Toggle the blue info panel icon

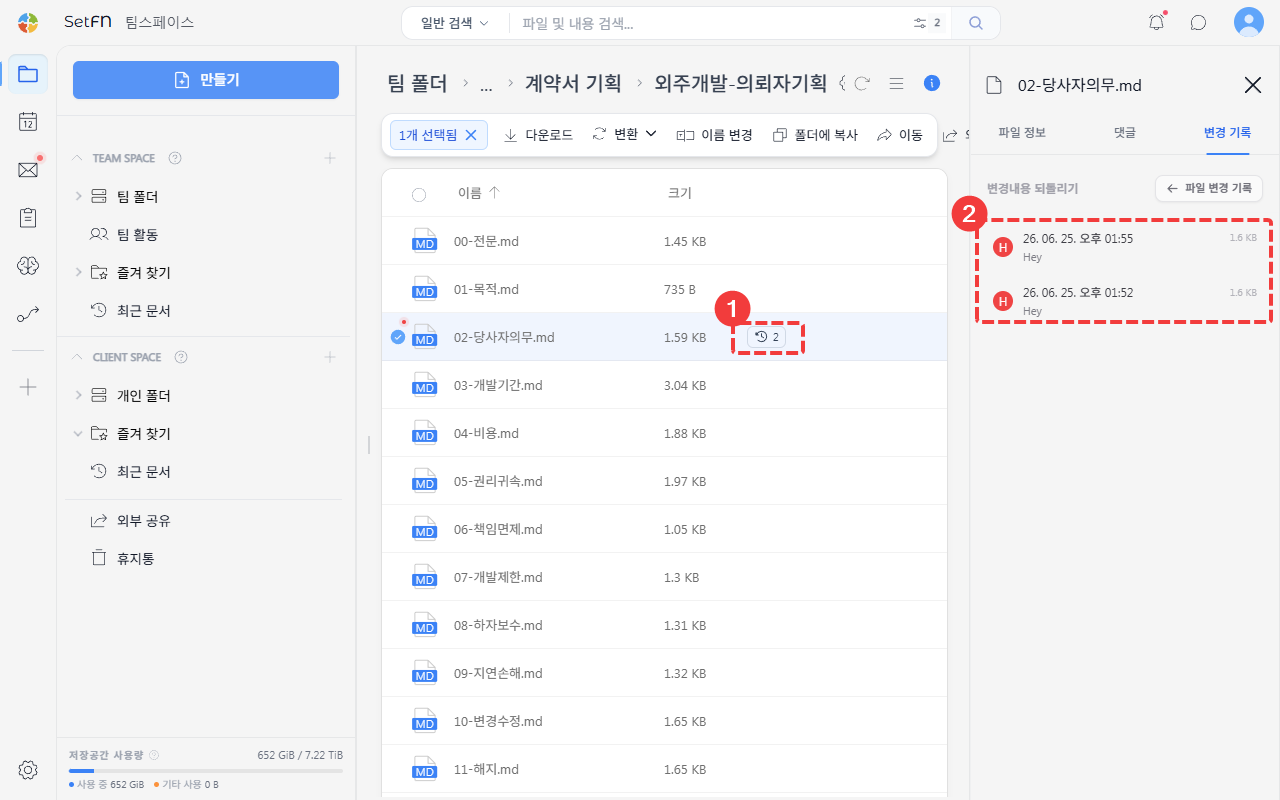pos(932,83)
